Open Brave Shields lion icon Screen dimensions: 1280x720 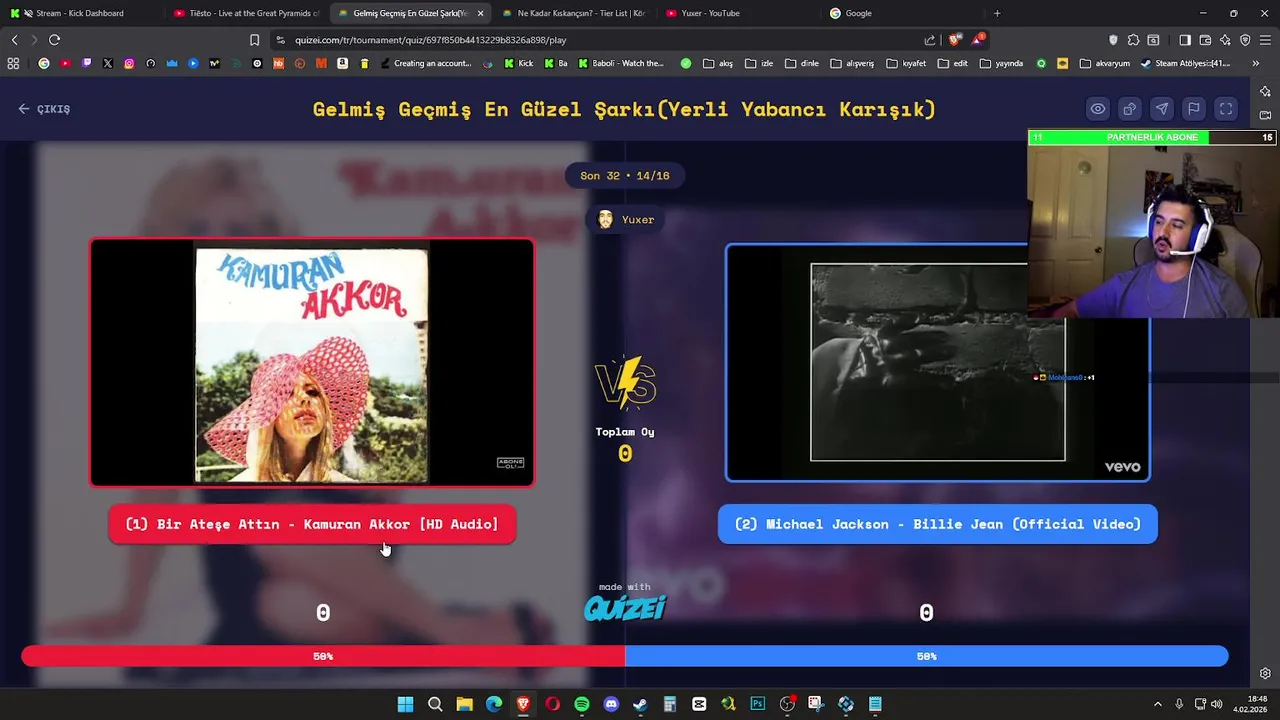954,40
